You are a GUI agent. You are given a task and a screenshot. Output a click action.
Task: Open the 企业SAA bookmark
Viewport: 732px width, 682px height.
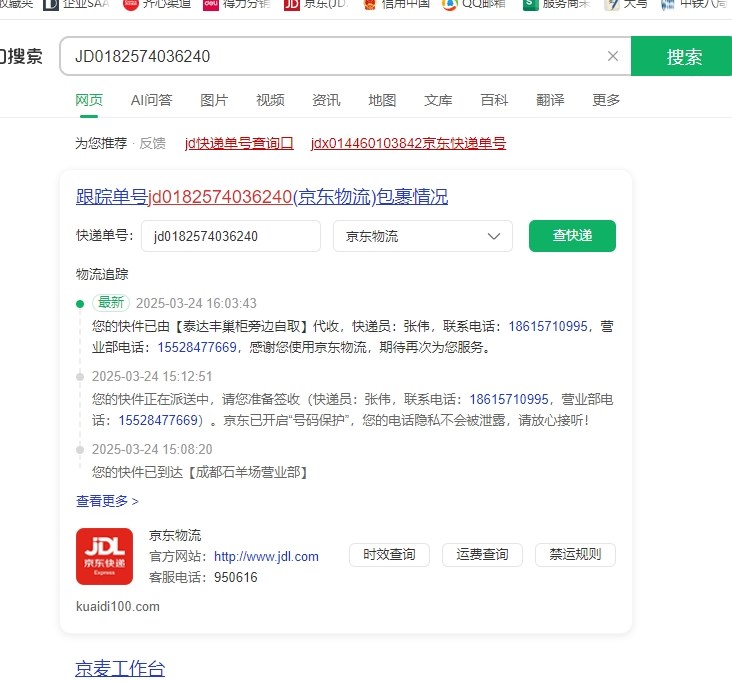pos(76,4)
